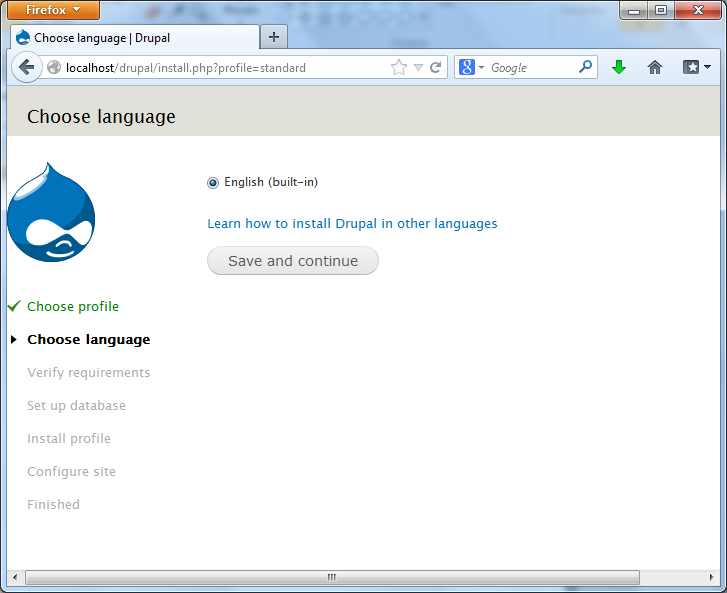Open the Firefox application menu

[53, 10]
